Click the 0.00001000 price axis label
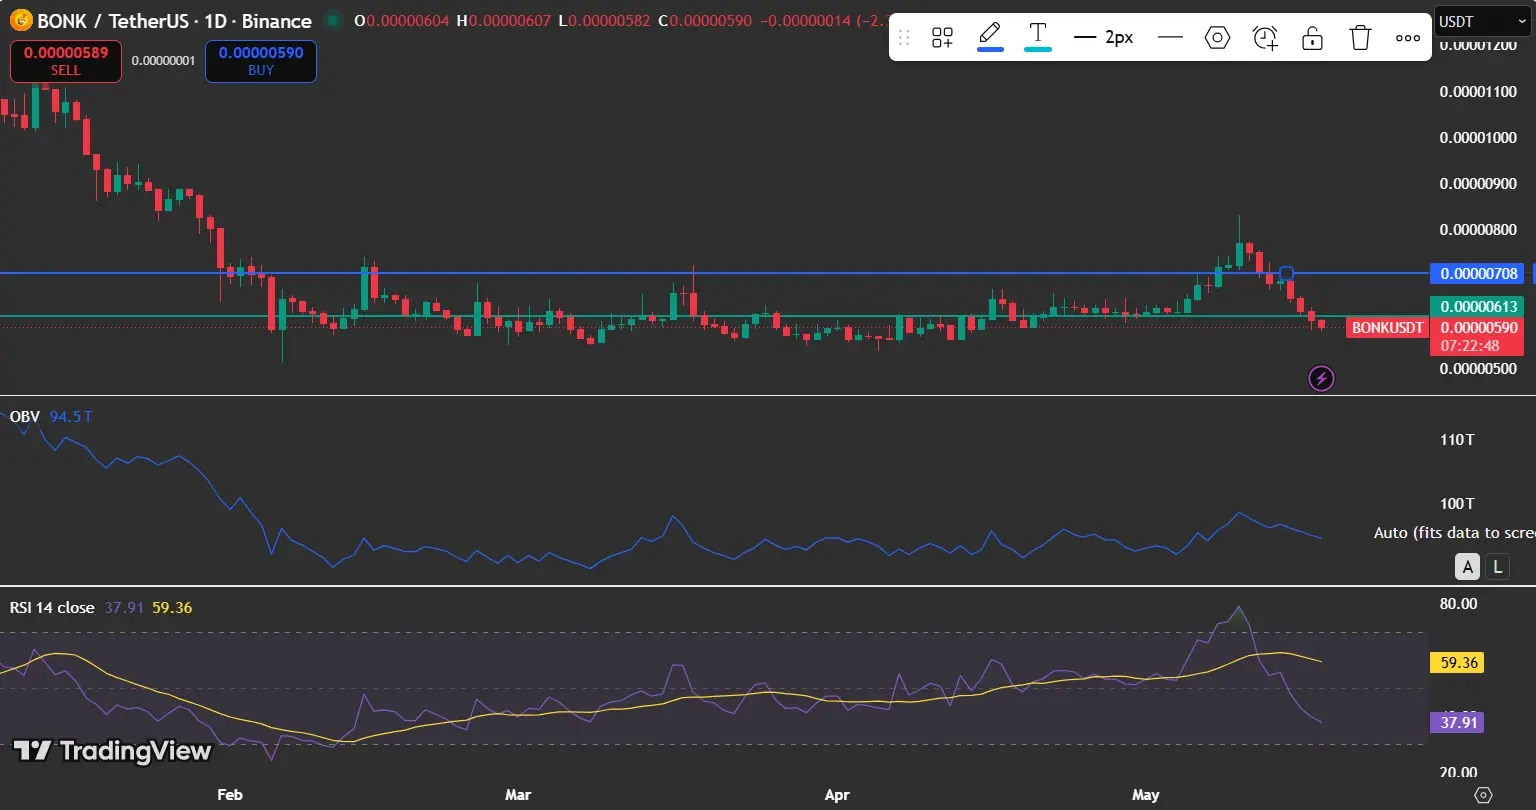The height and width of the screenshot is (810, 1536). [1478, 137]
